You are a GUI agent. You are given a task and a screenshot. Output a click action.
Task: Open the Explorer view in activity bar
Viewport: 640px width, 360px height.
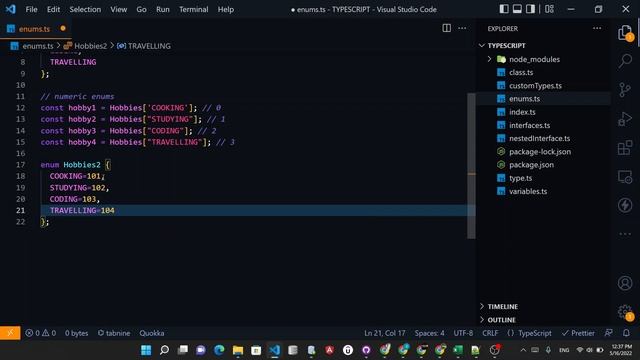point(625,33)
